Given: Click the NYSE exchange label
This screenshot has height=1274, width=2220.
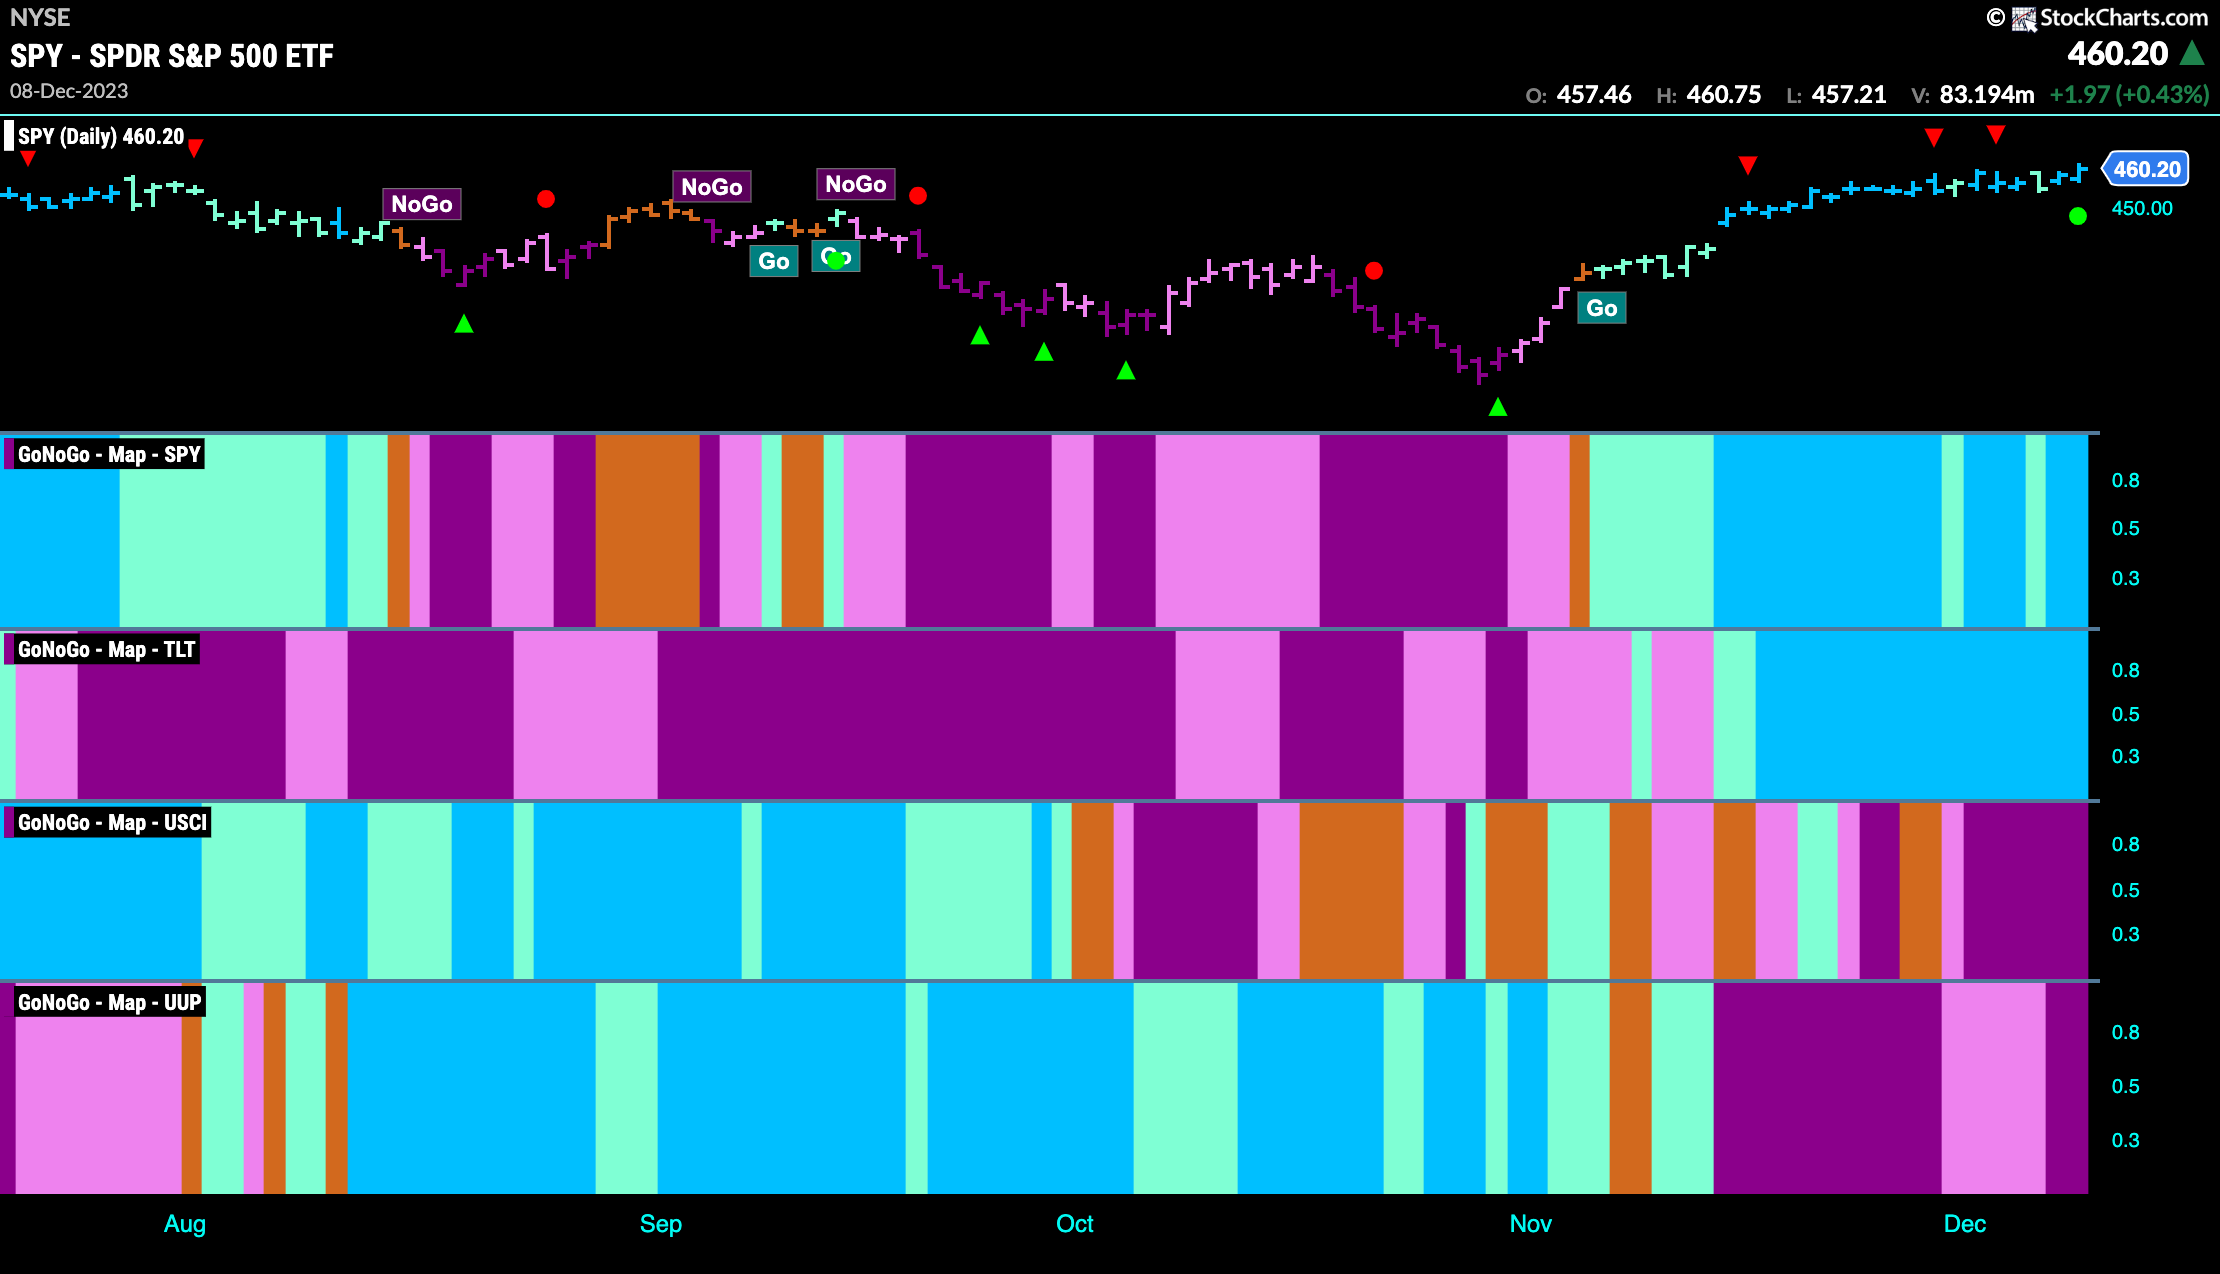Looking at the screenshot, I should [40, 18].
